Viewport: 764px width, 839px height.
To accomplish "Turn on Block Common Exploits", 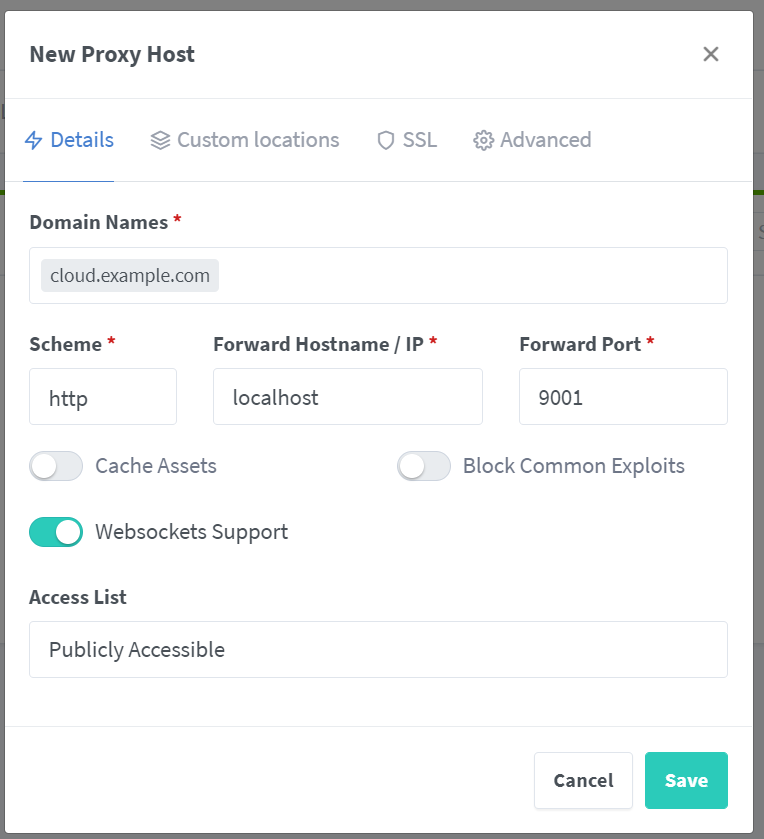I will tap(424, 466).
